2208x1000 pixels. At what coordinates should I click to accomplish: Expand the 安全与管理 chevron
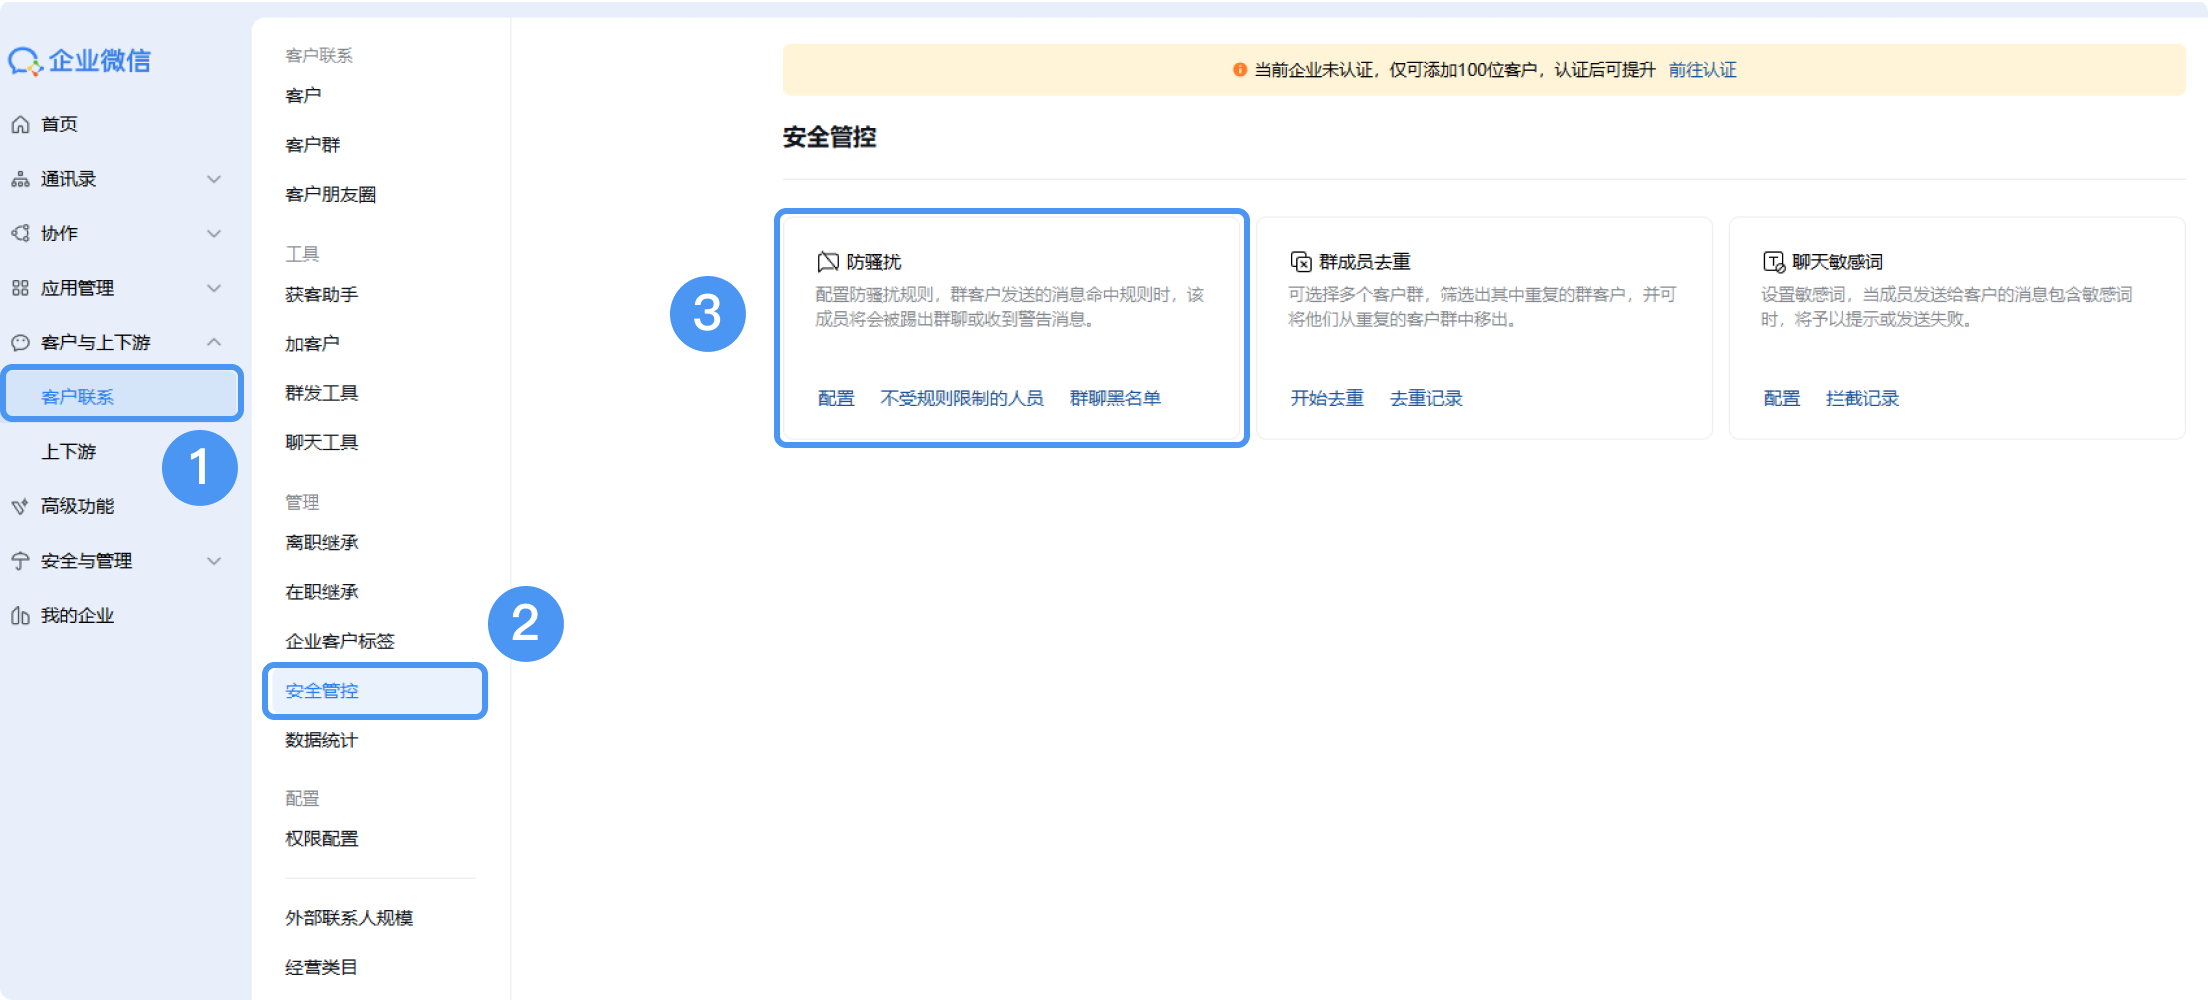click(214, 561)
